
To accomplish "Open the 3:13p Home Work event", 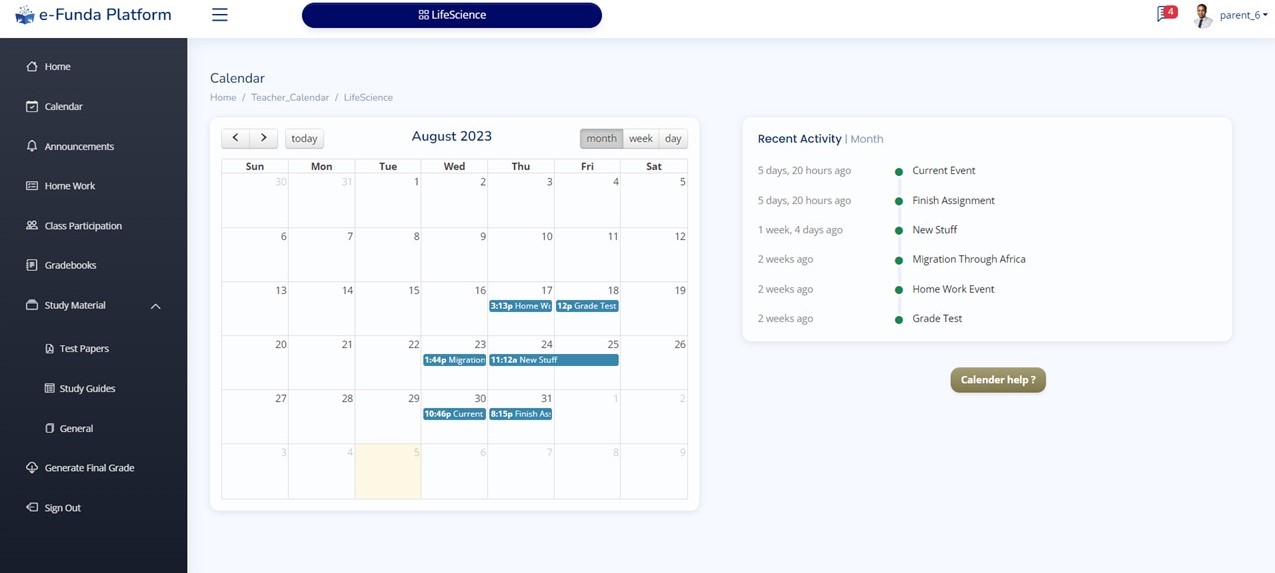I will pyautogui.click(x=520, y=306).
